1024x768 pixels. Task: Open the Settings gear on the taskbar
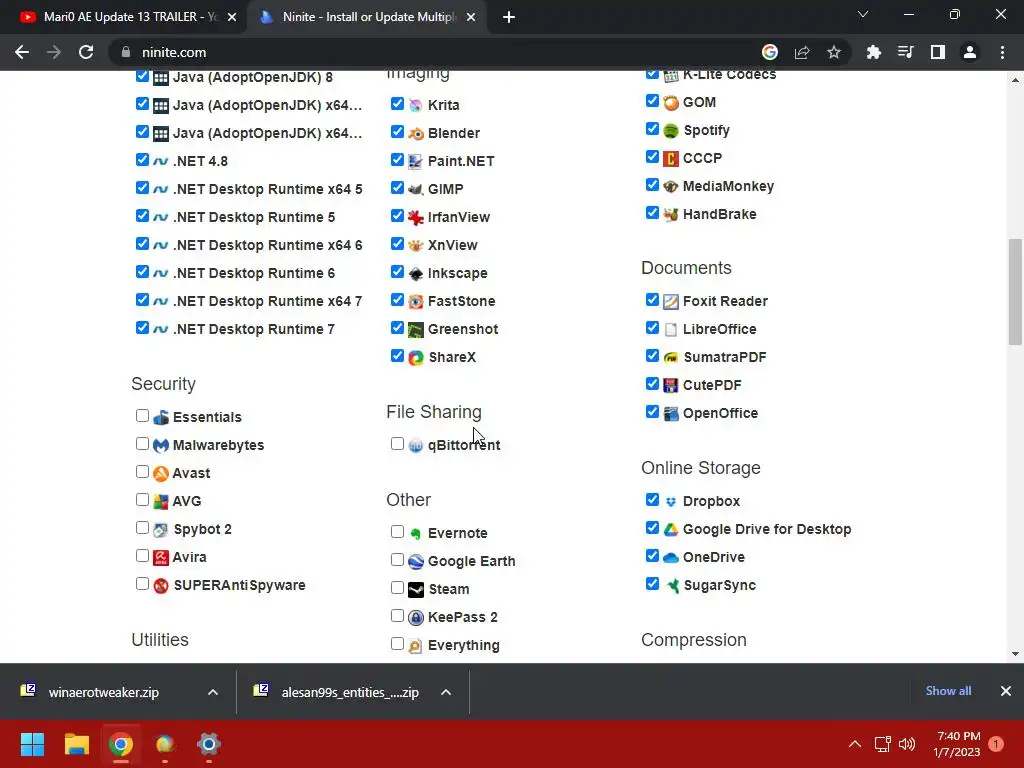coord(209,744)
